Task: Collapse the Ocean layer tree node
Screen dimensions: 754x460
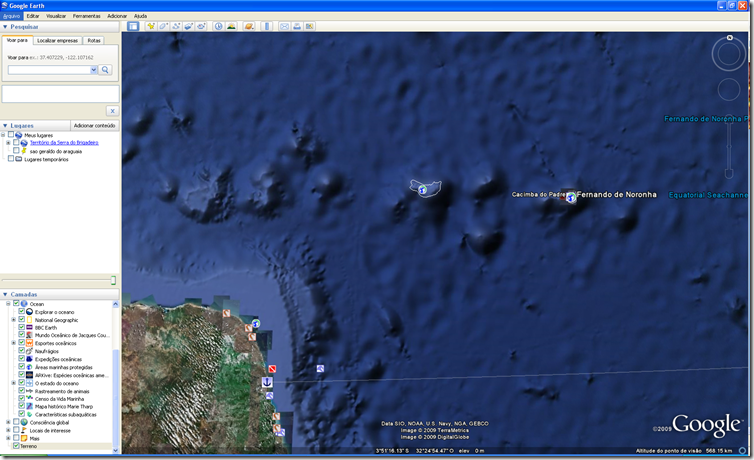Action: 8,304
